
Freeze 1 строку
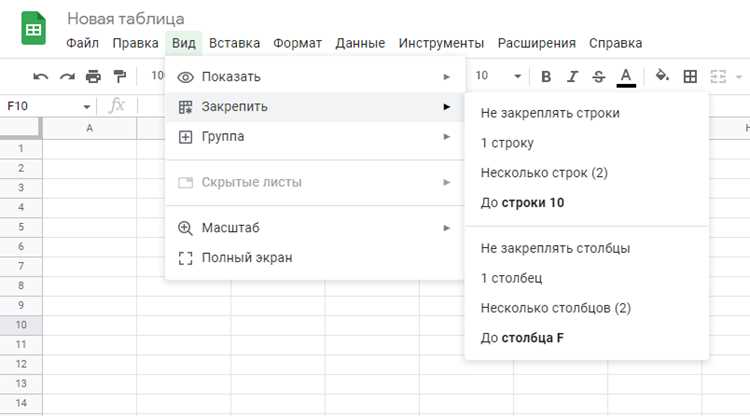[586, 143]
